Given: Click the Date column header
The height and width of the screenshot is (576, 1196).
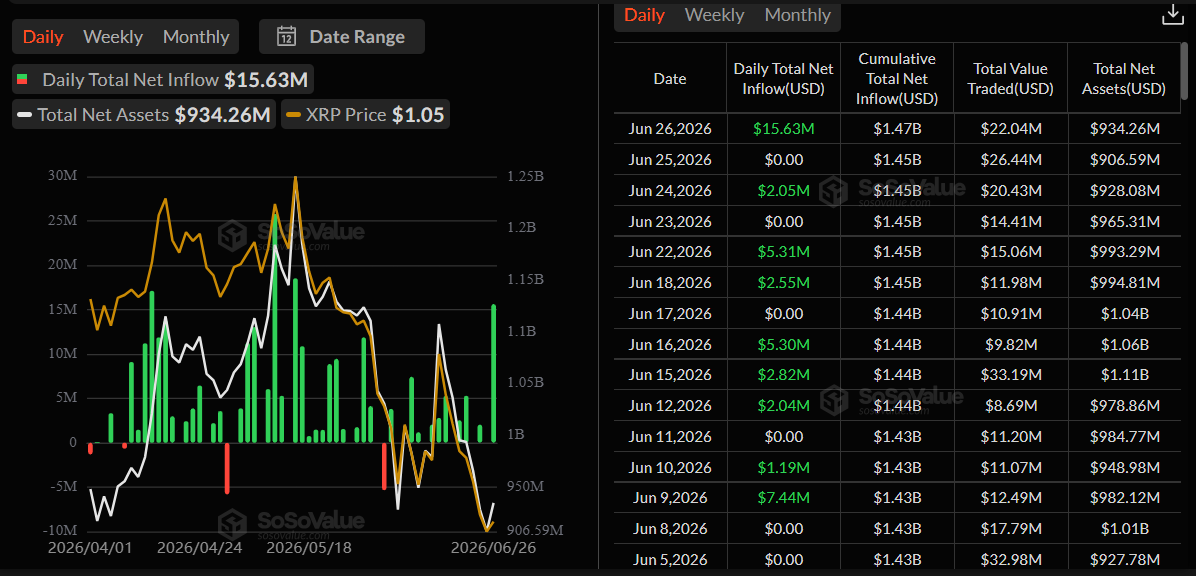Looking at the screenshot, I should [670, 79].
